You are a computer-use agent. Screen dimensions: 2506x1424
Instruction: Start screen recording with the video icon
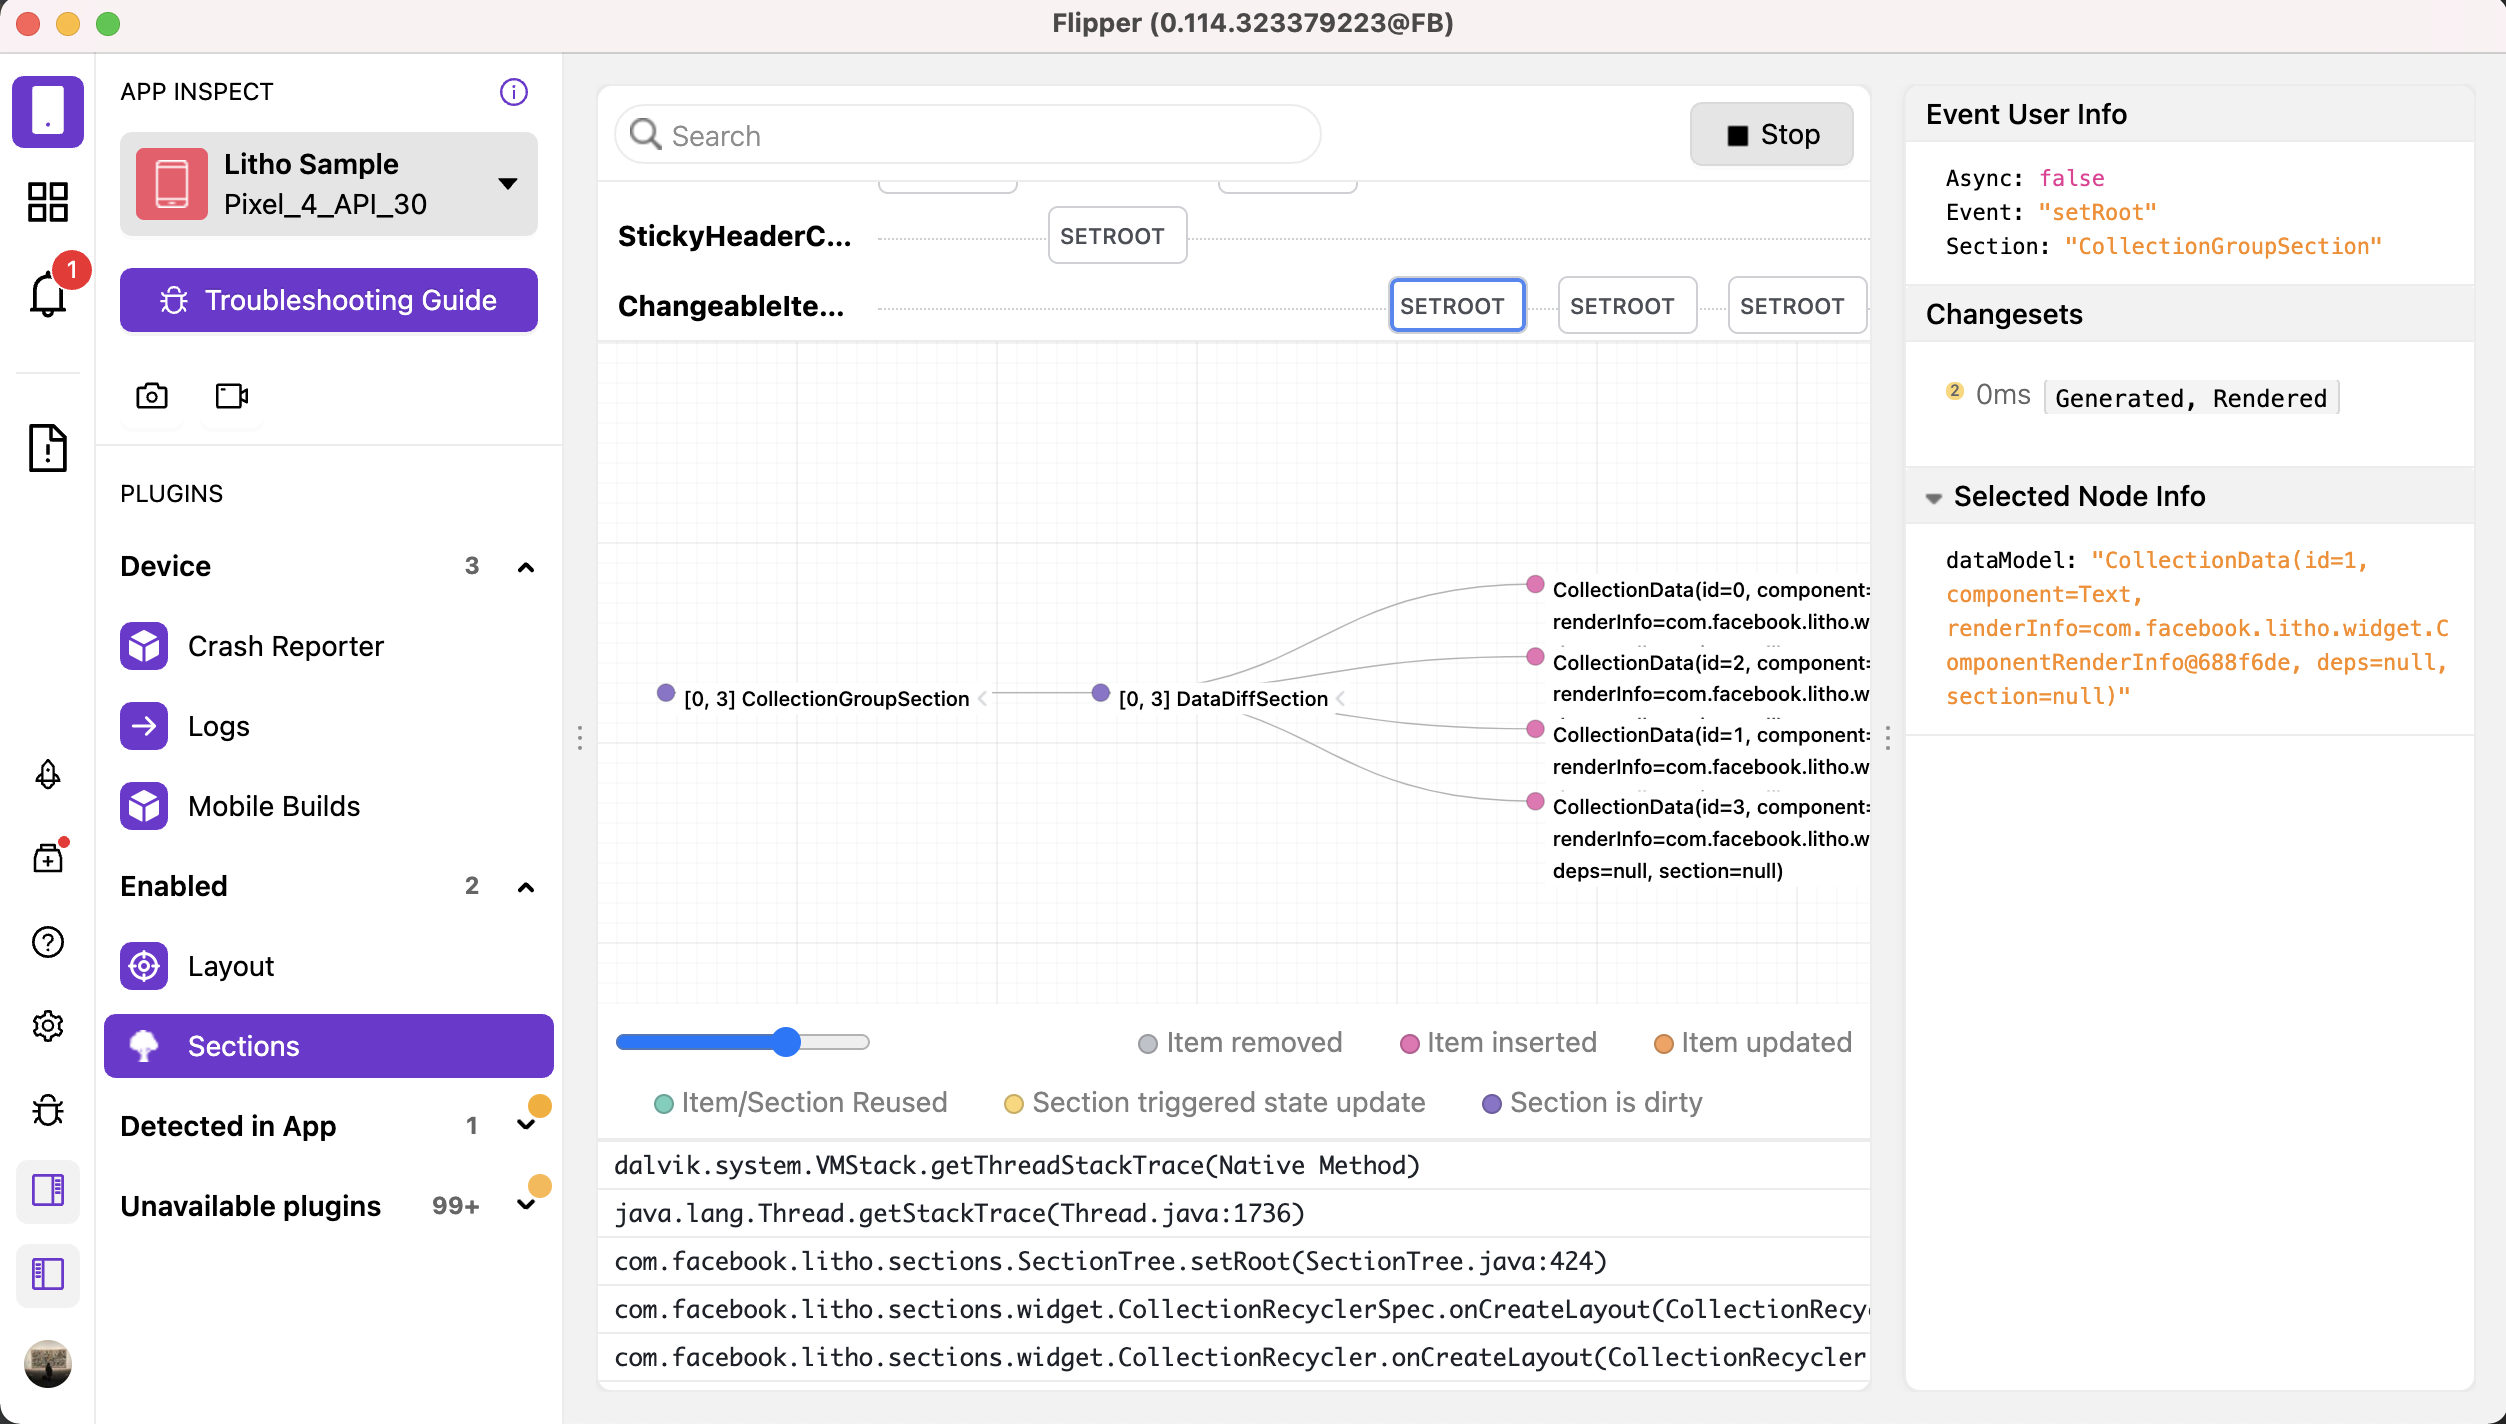click(x=231, y=396)
